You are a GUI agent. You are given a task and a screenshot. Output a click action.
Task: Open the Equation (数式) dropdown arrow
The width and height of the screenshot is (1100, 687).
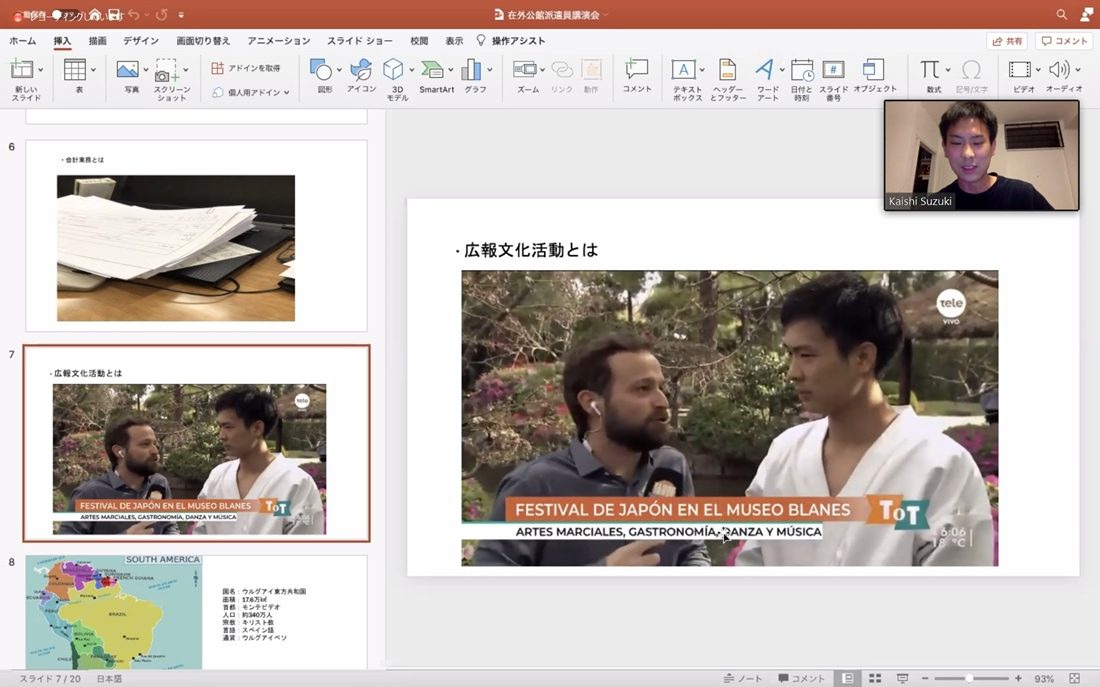(x=948, y=69)
